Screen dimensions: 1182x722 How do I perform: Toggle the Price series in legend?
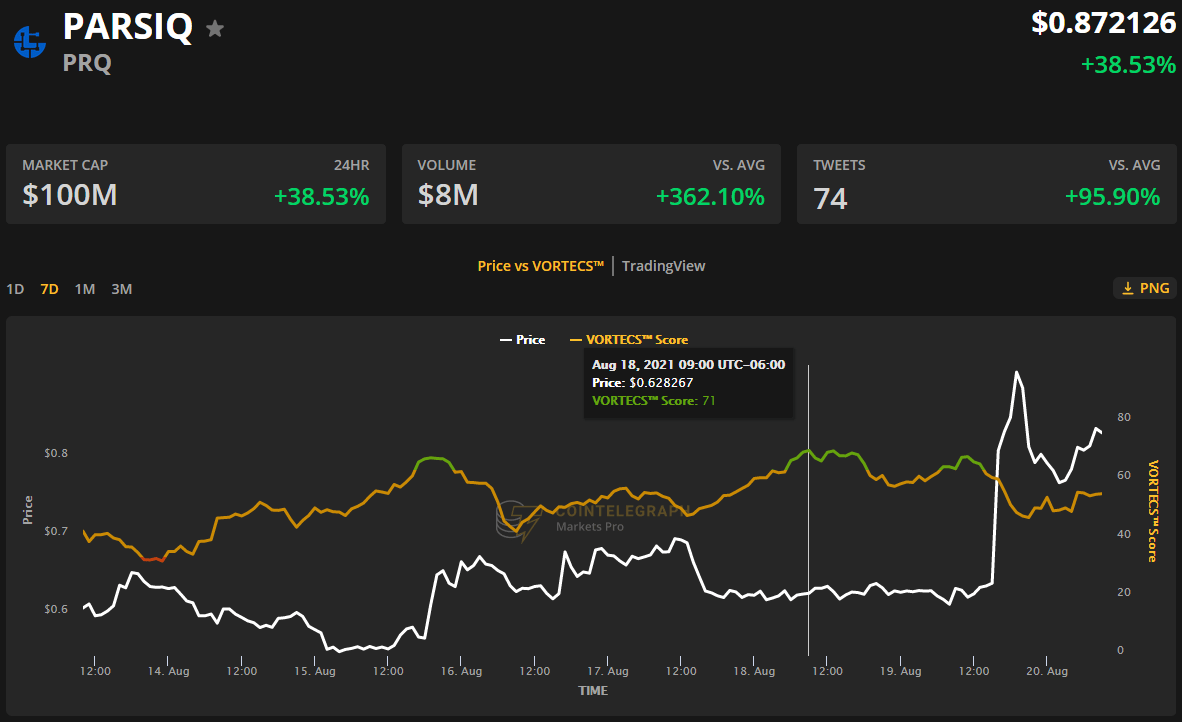(522, 340)
